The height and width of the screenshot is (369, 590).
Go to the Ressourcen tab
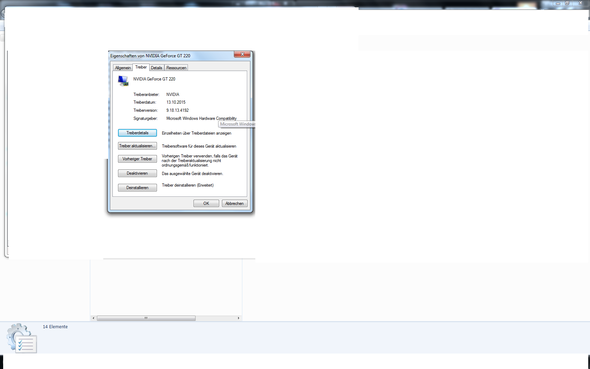176,68
